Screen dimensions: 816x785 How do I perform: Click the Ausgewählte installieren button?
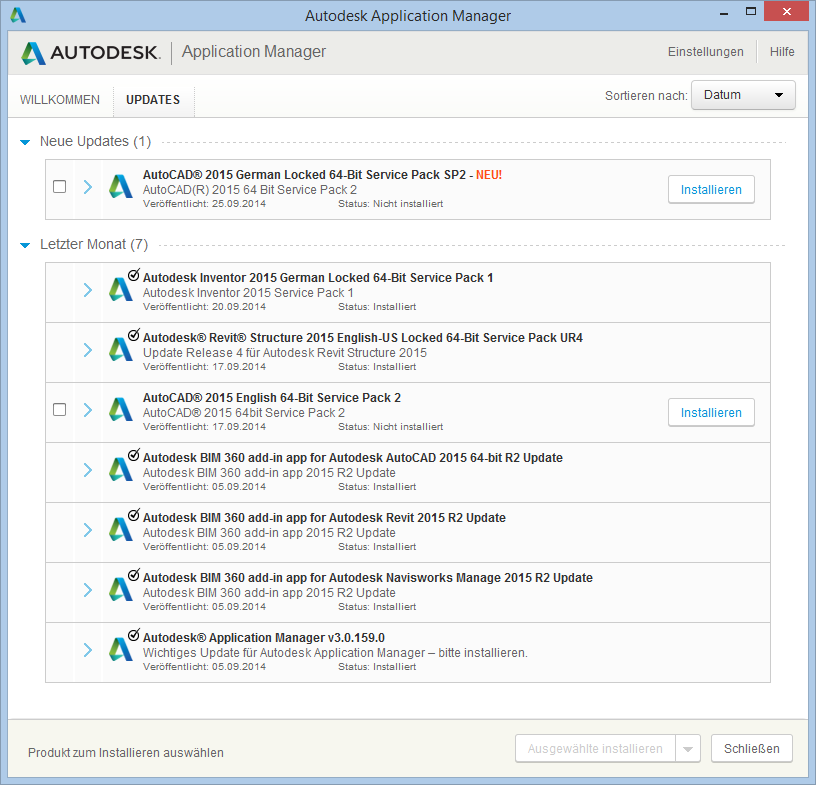point(595,749)
